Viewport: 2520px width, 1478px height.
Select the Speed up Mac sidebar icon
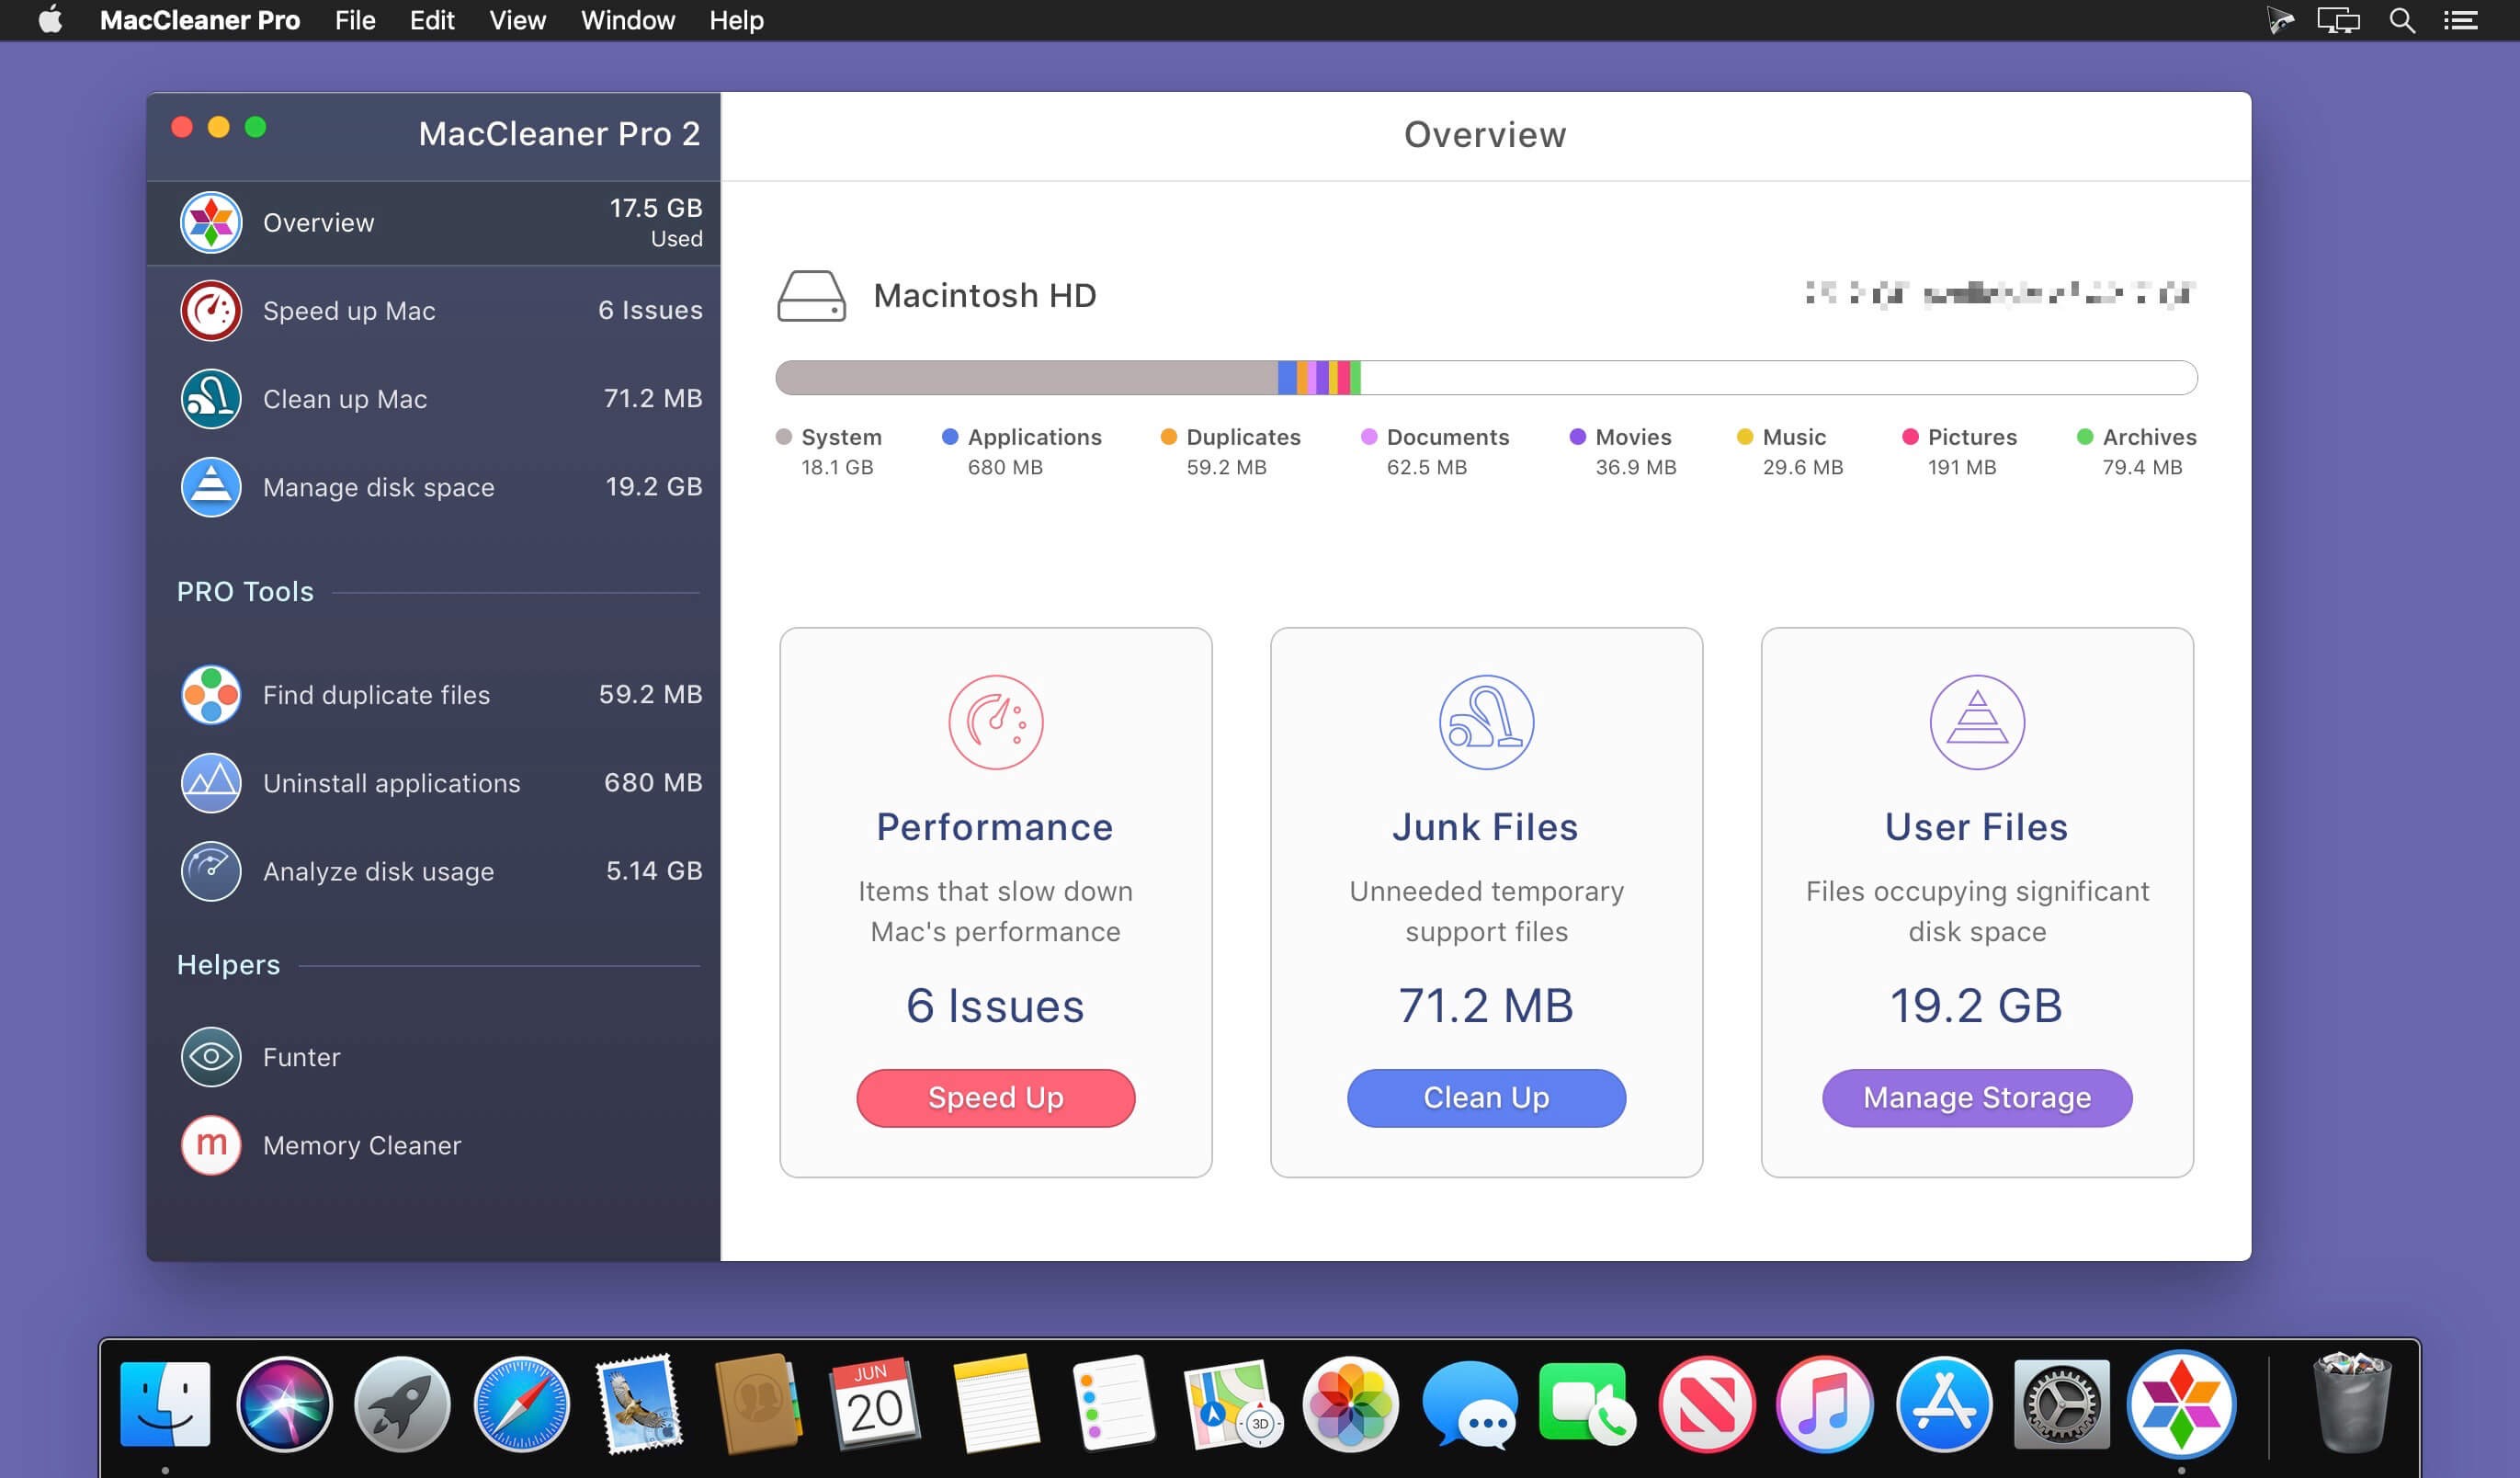pyautogui.click(x=211, y=310)
